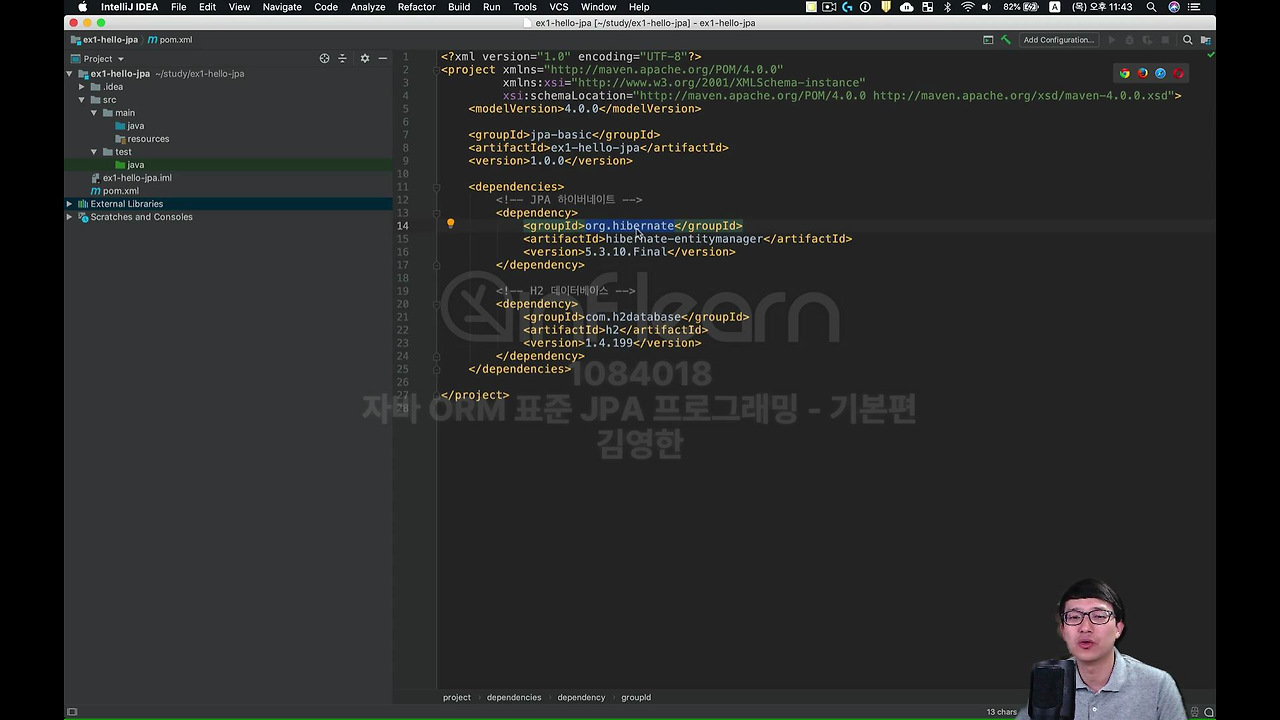Collapse the src folder arrow
This screenshot has height=720, width=1280.
[82, 100]
